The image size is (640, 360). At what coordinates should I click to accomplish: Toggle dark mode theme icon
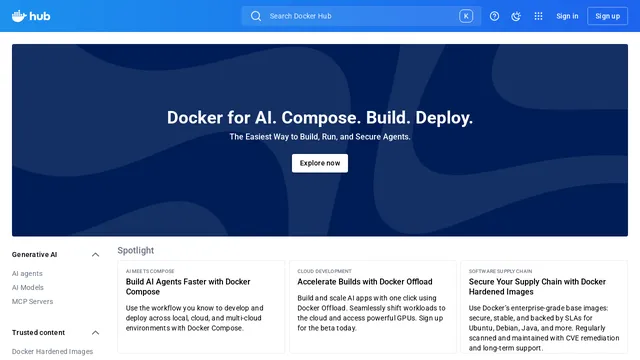click(516, 16)
